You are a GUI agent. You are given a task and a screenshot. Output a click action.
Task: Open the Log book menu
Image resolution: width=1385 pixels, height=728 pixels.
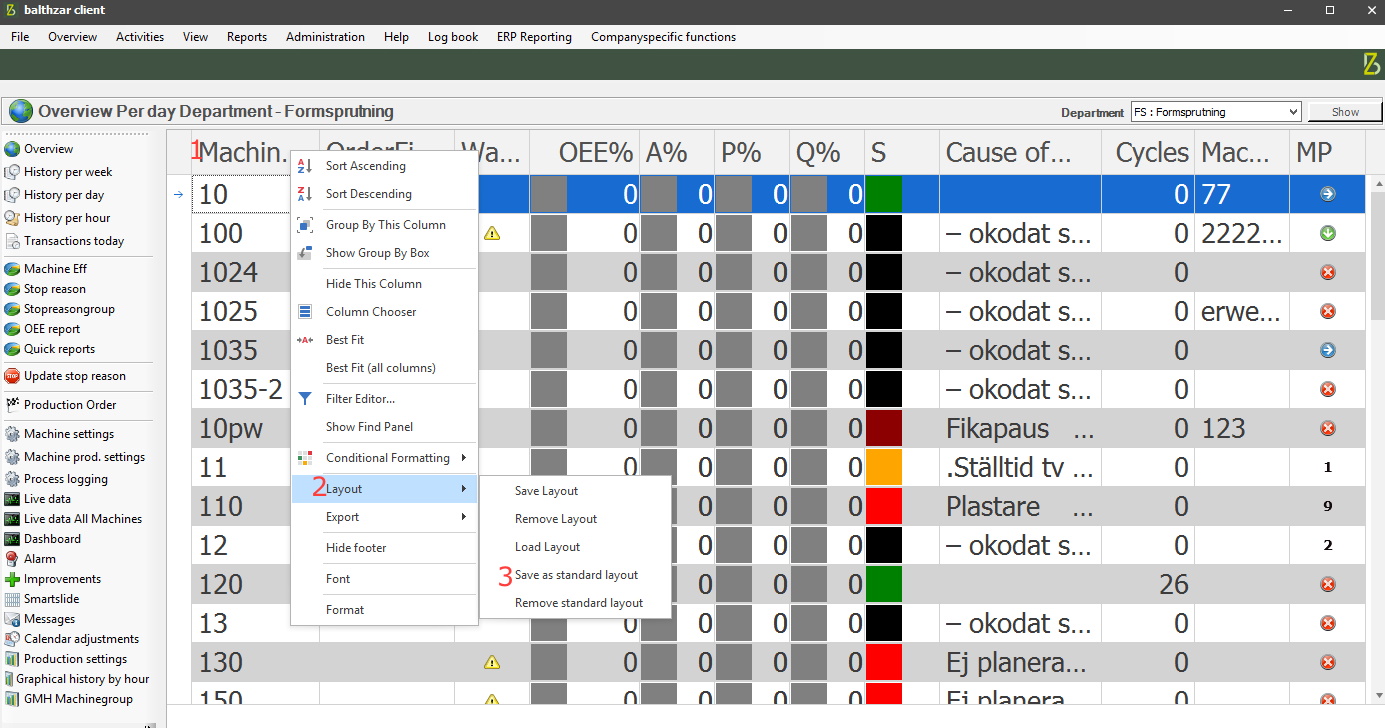[453, 37]
